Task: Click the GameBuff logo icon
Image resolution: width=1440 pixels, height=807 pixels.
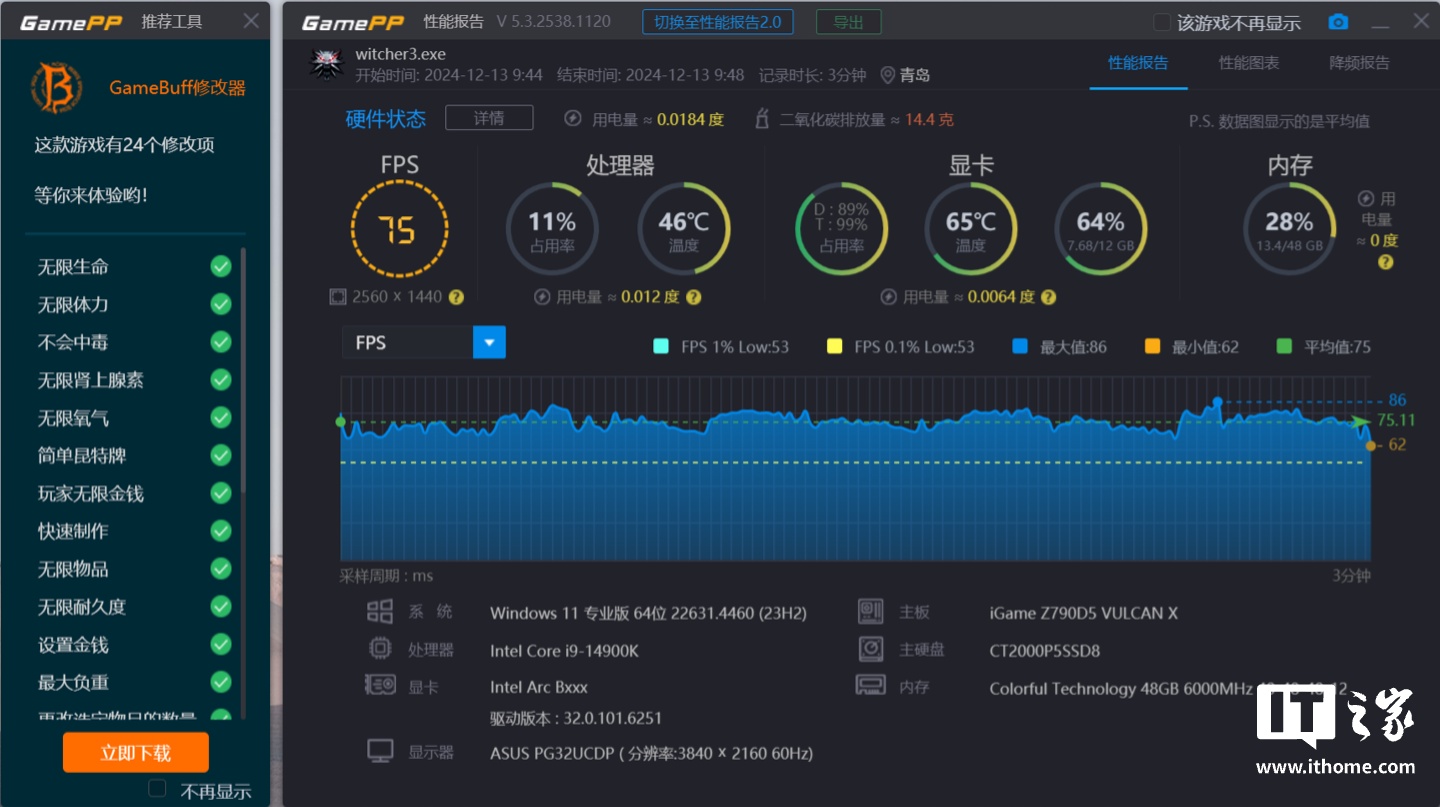Action: point(56,87)
